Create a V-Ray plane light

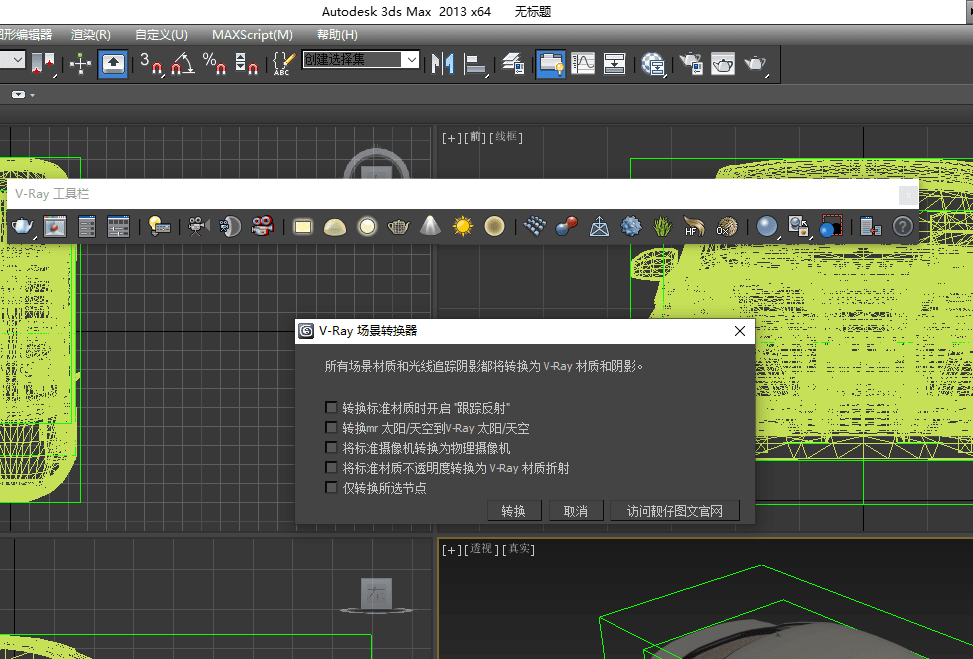tap(303, 227)
